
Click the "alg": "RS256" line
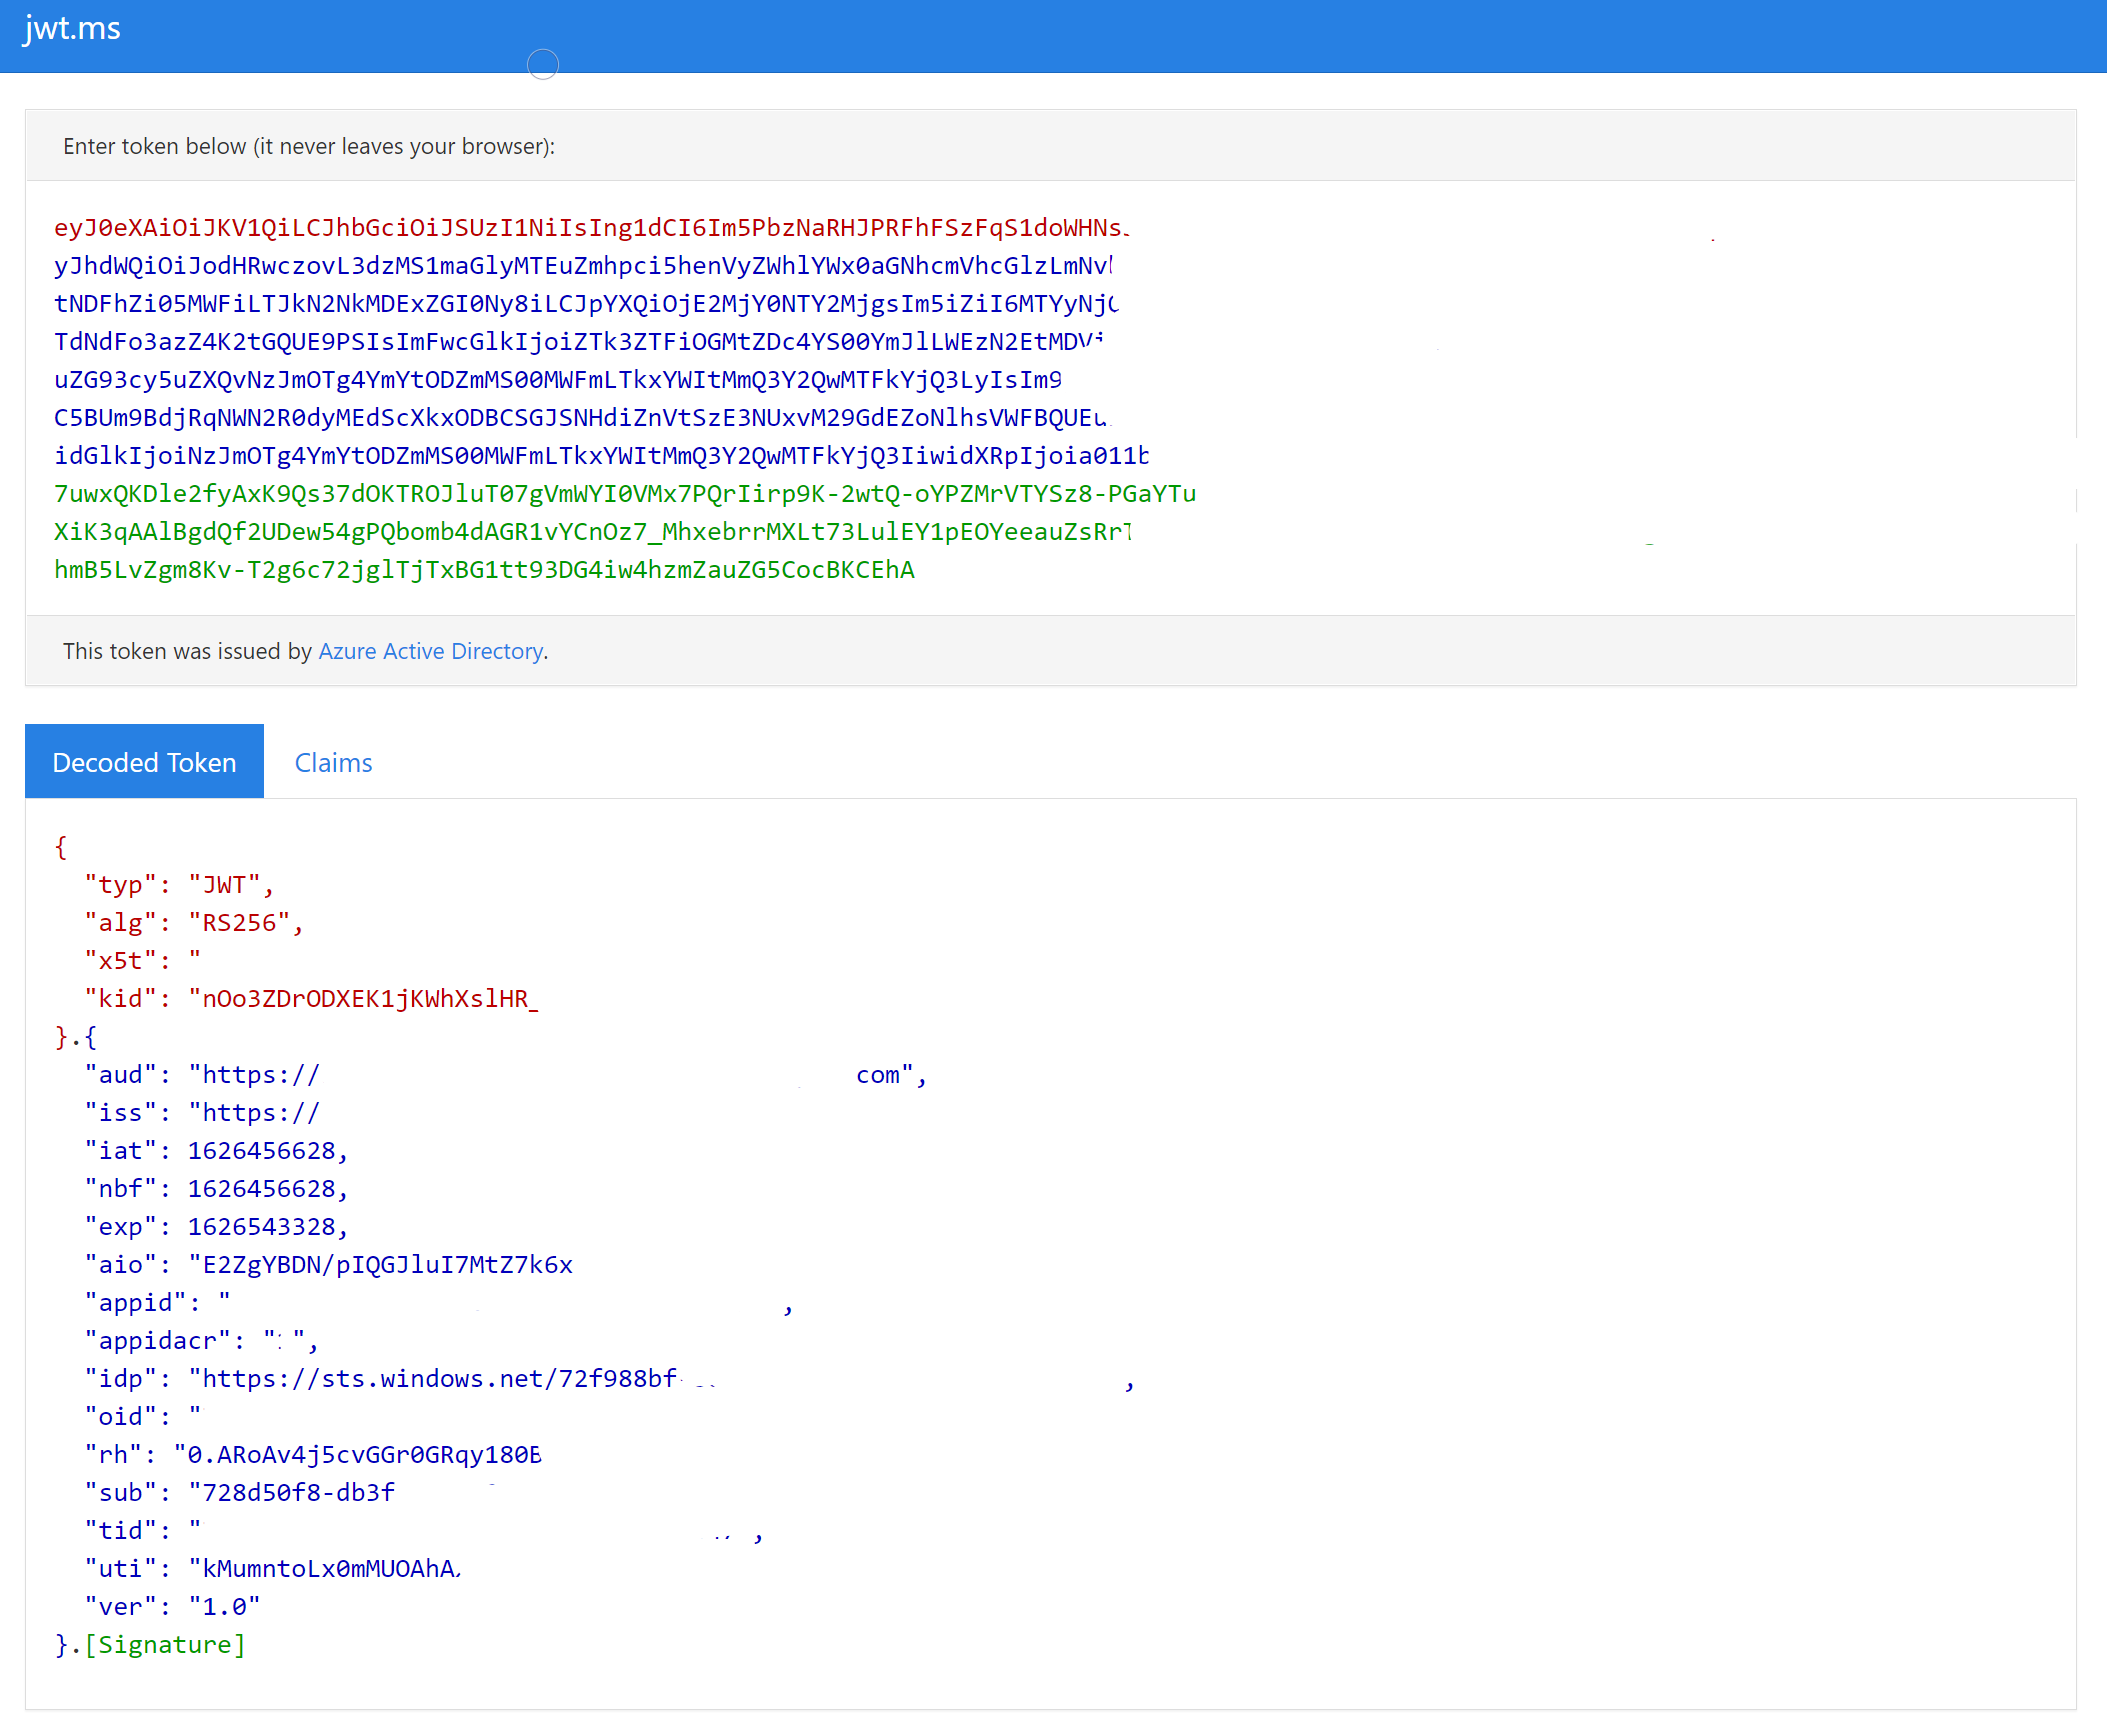pos(193,923)
